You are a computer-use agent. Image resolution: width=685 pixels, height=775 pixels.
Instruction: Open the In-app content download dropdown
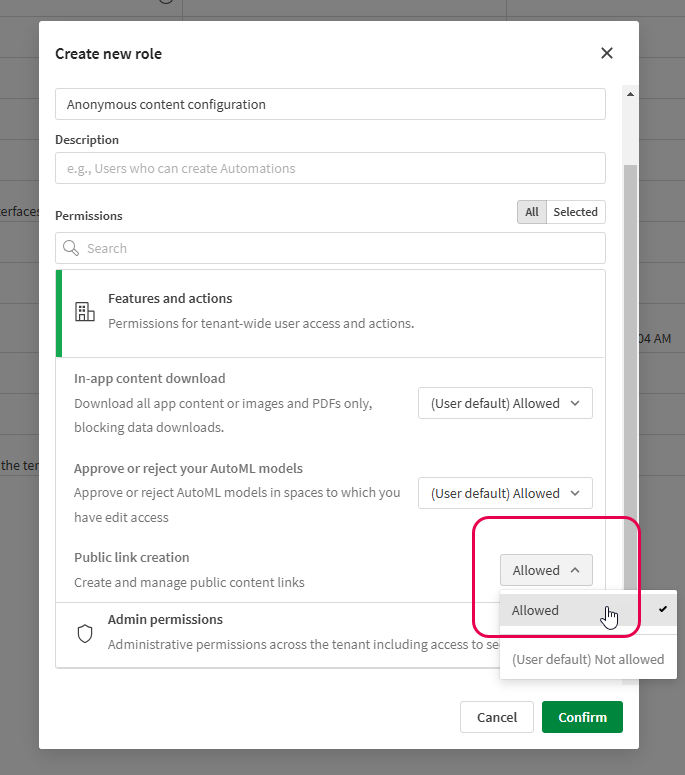pos(505,403)
